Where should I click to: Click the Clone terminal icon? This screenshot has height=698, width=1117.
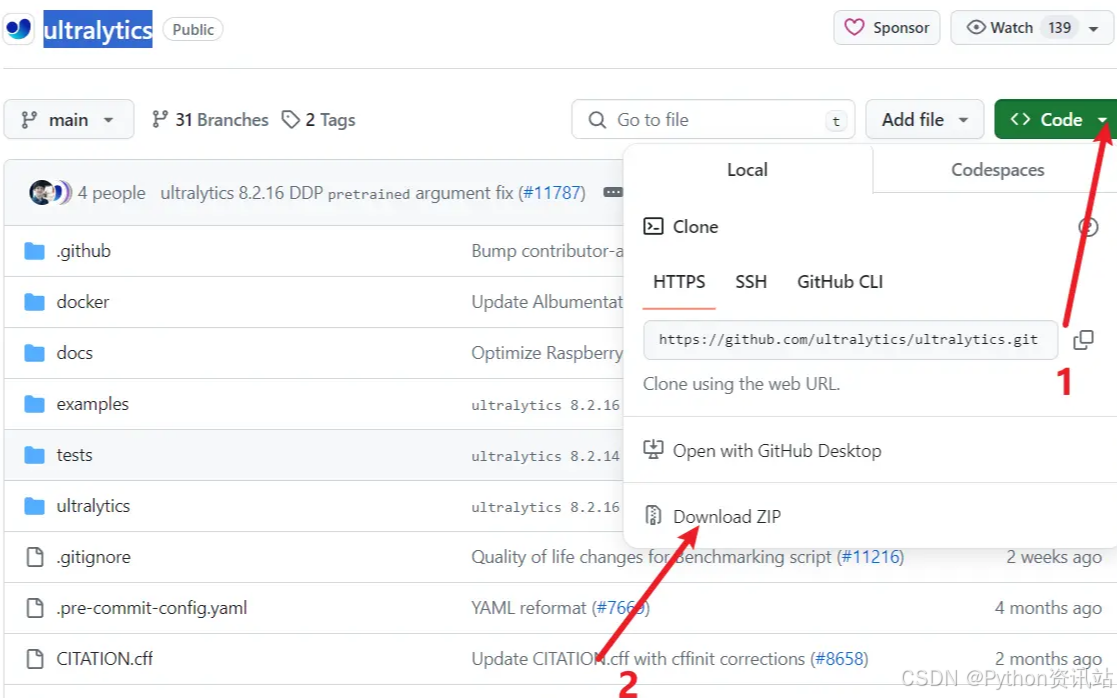click(x=653, y=226)
